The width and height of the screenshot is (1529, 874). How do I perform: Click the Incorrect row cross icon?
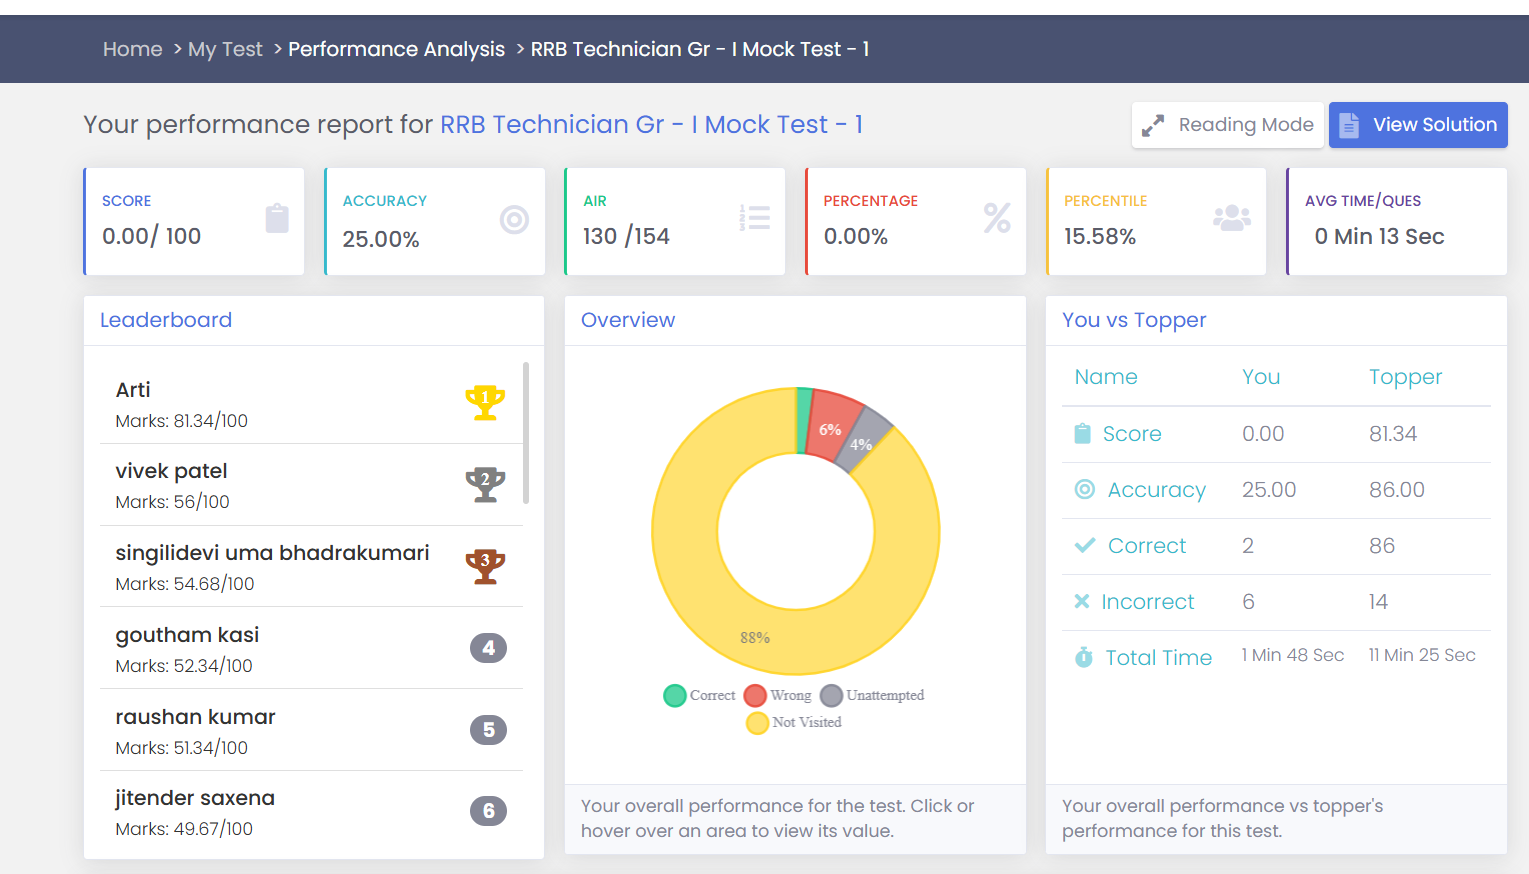[1081, 601]
